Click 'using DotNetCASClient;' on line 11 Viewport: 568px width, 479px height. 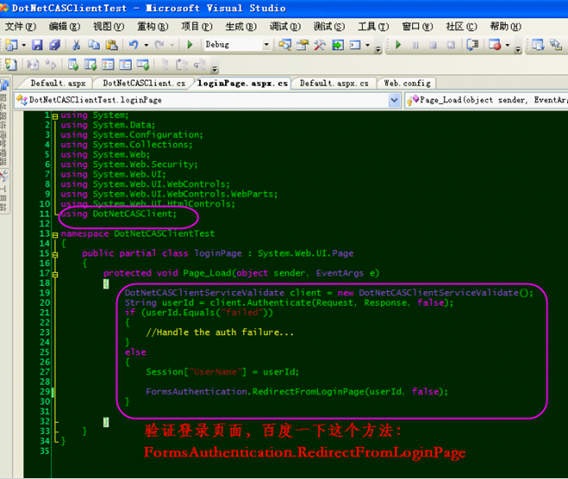click(118, 214)
